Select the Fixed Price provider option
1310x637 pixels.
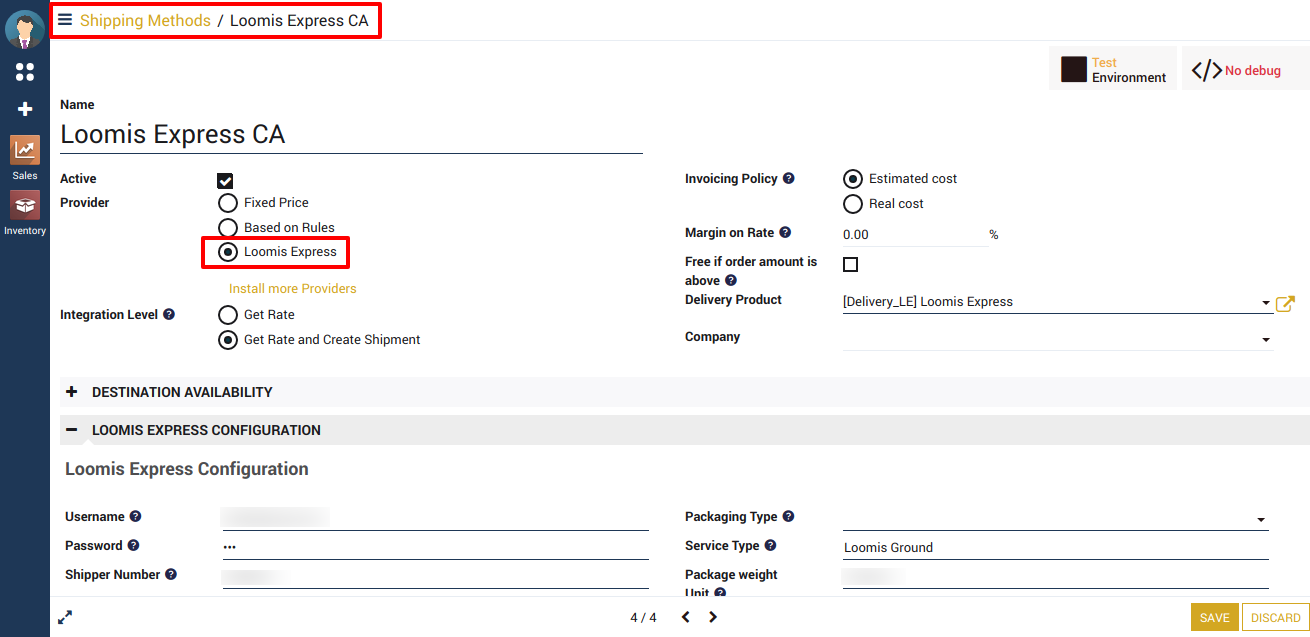(x=228, y=203)
